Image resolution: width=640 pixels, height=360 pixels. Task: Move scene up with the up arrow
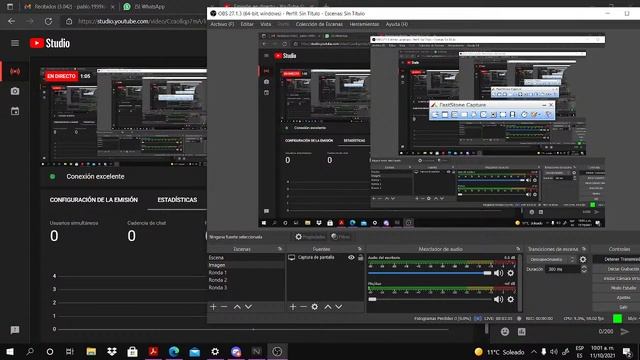tap(237, 307)
